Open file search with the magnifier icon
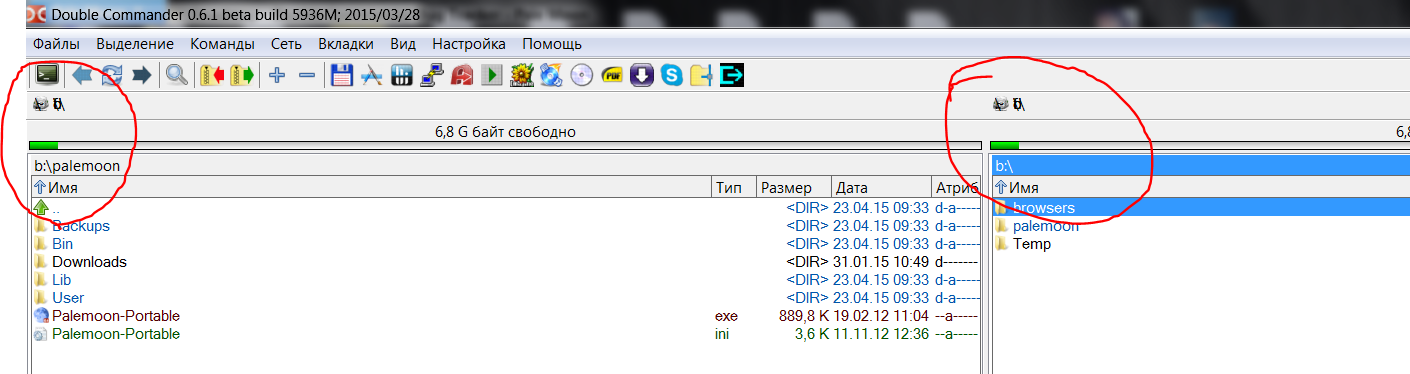 177,75
